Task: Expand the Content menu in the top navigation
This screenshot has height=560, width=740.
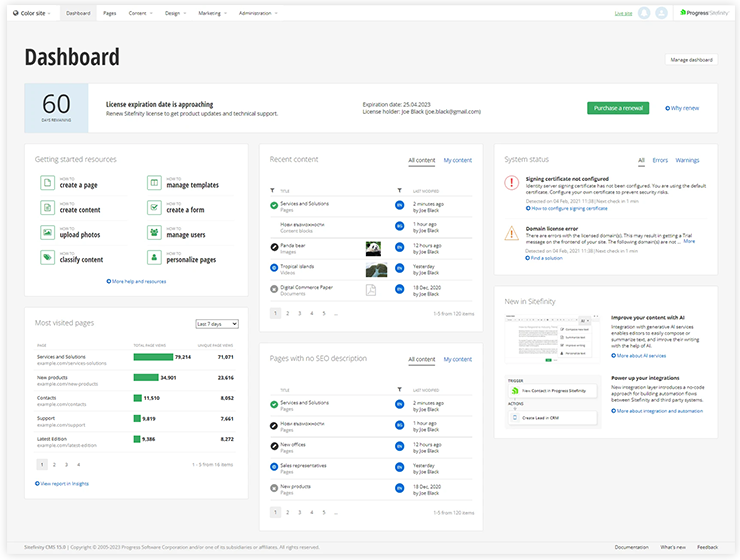Action: coord(140,13)
